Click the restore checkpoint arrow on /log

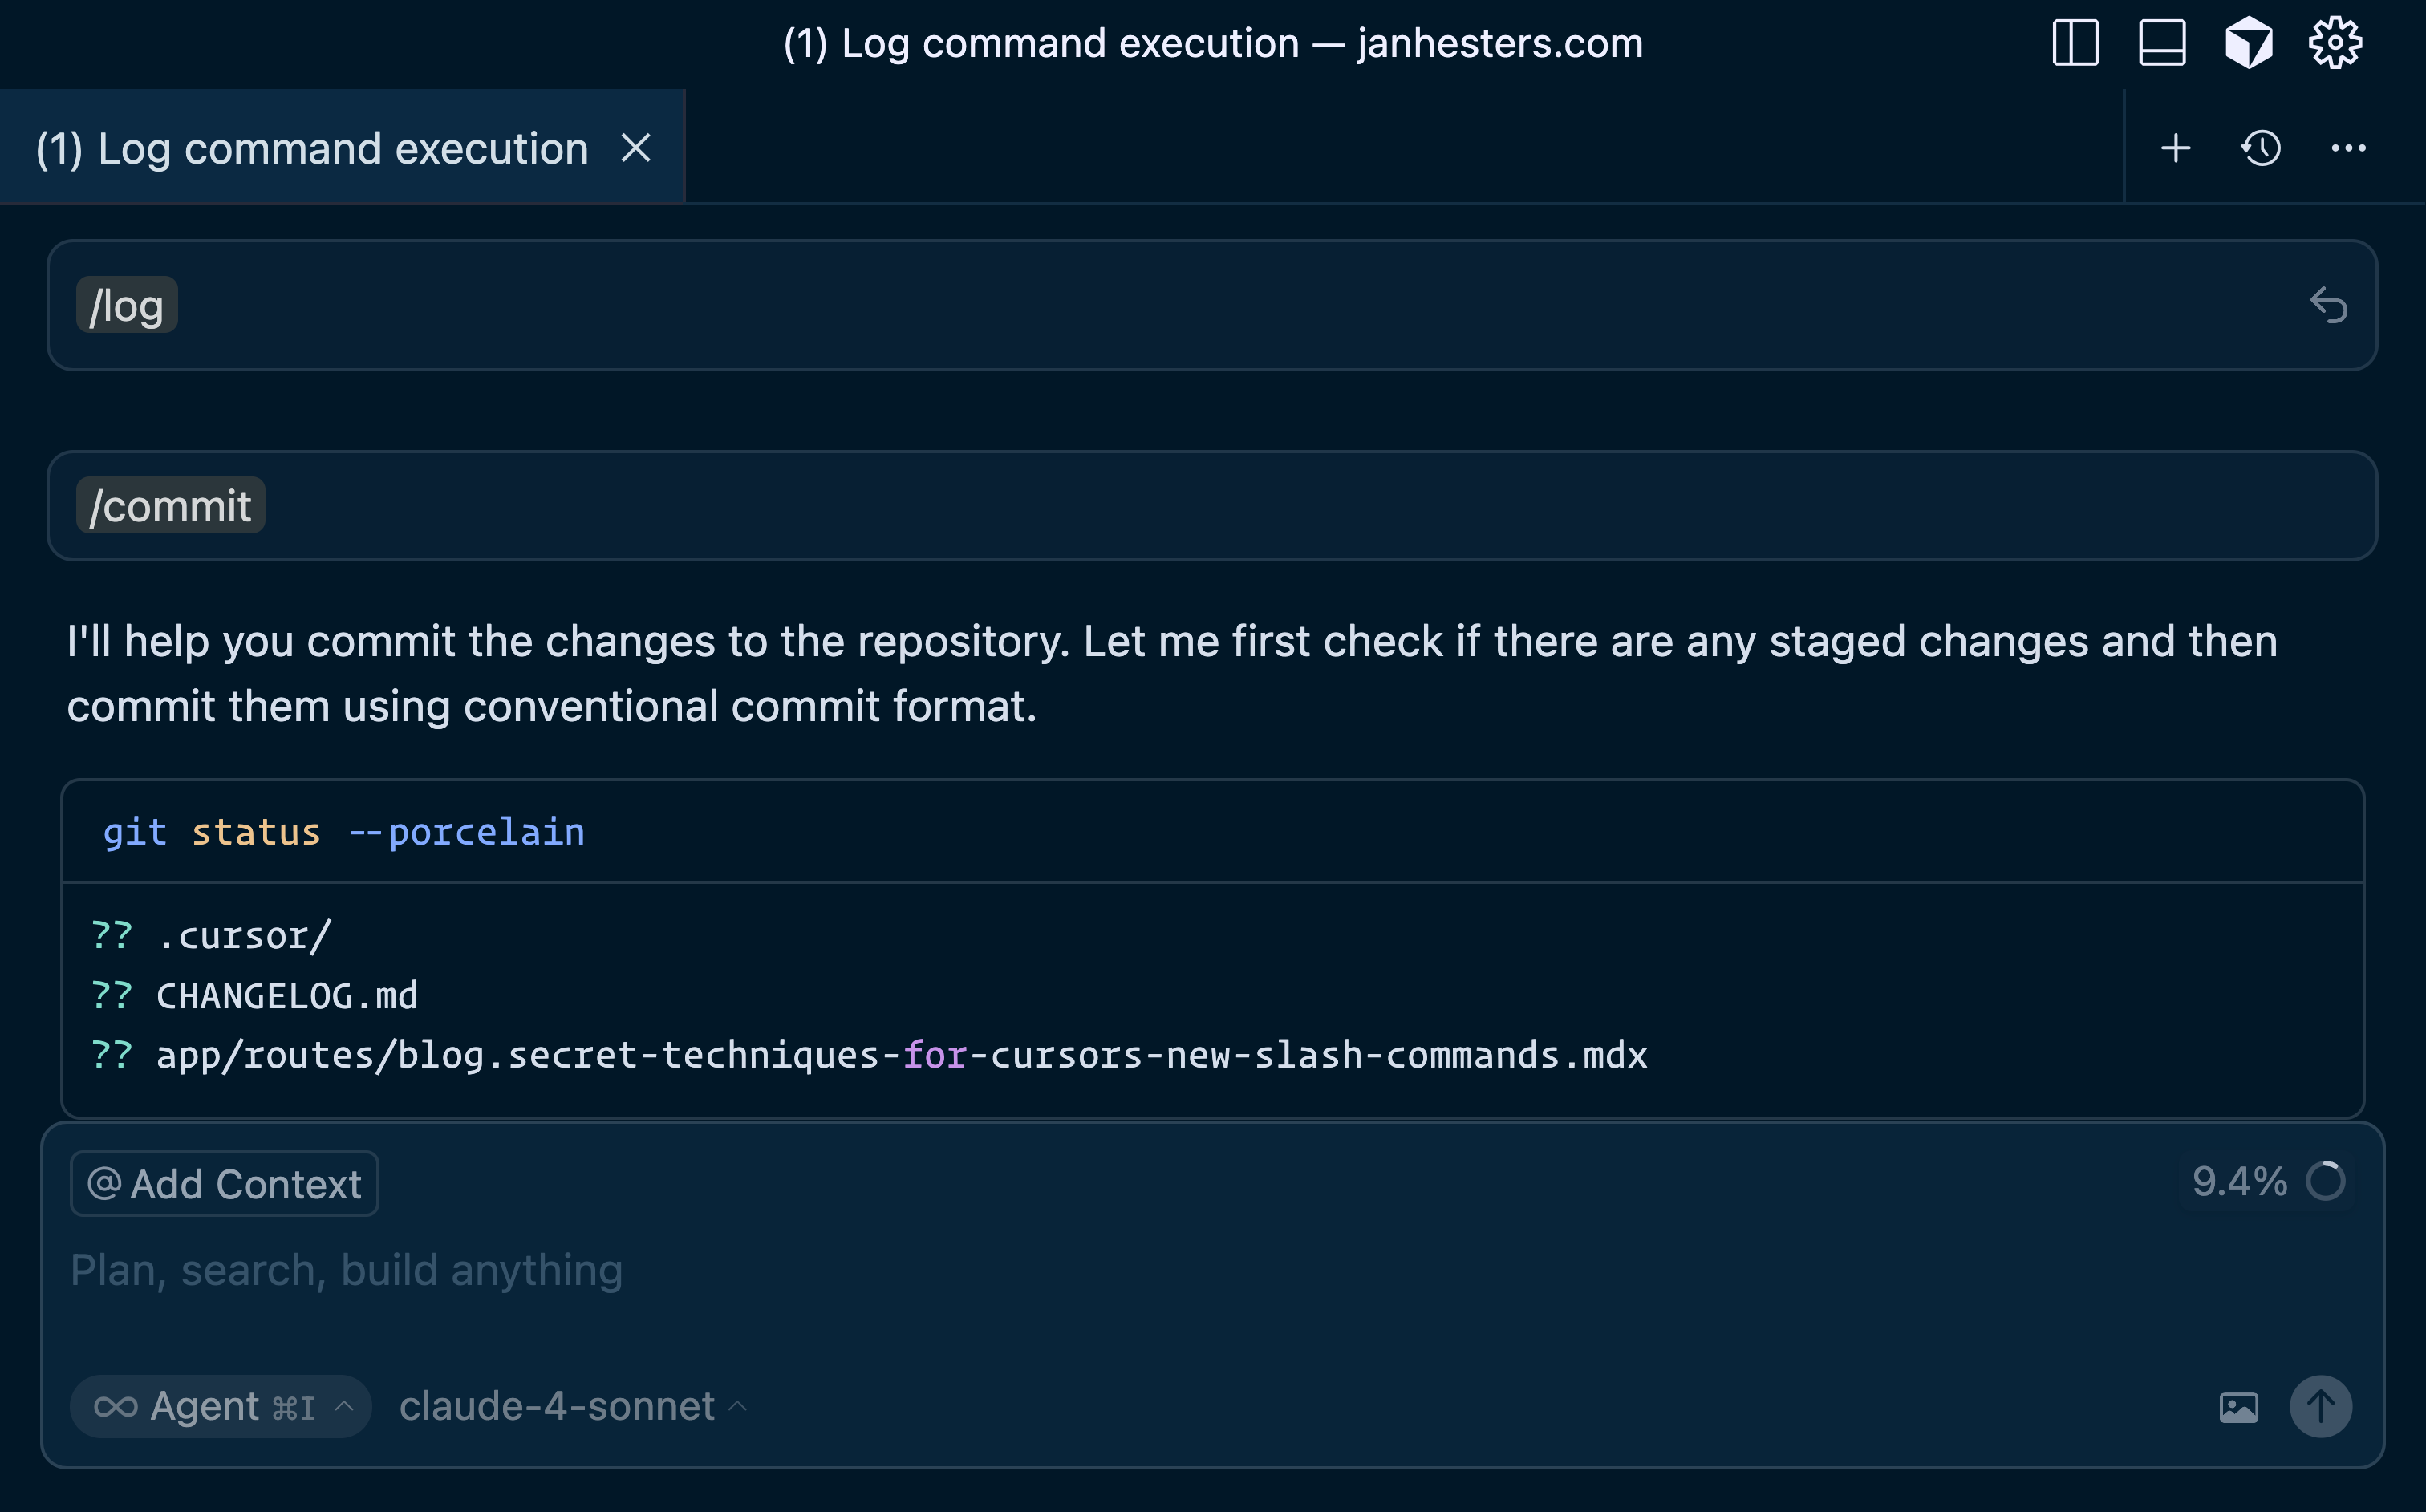click(2328, 305)
